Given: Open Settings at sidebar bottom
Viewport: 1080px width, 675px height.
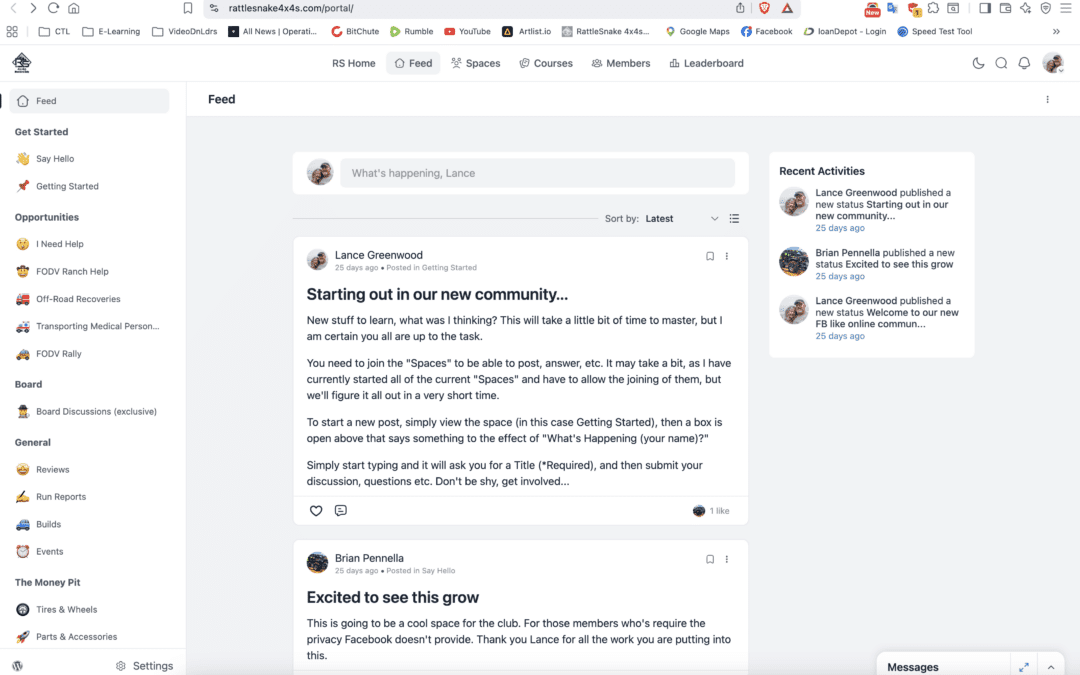Looking at the screenshot, I should click(x=145, y=666).
